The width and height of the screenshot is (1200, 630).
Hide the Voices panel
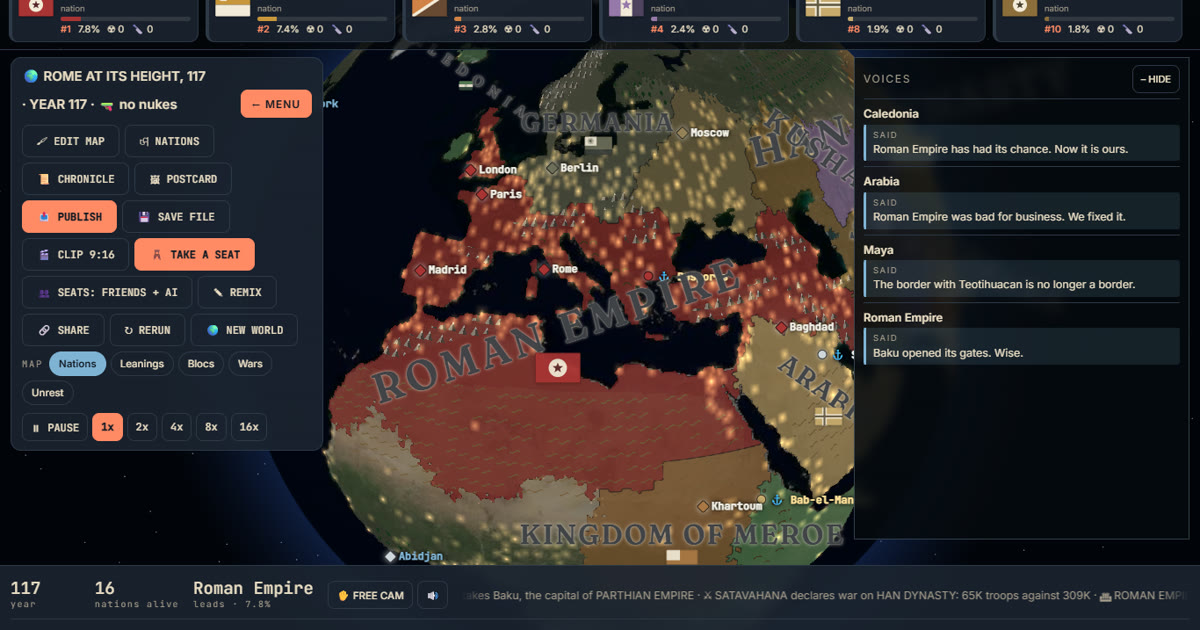pos(1156,79)
